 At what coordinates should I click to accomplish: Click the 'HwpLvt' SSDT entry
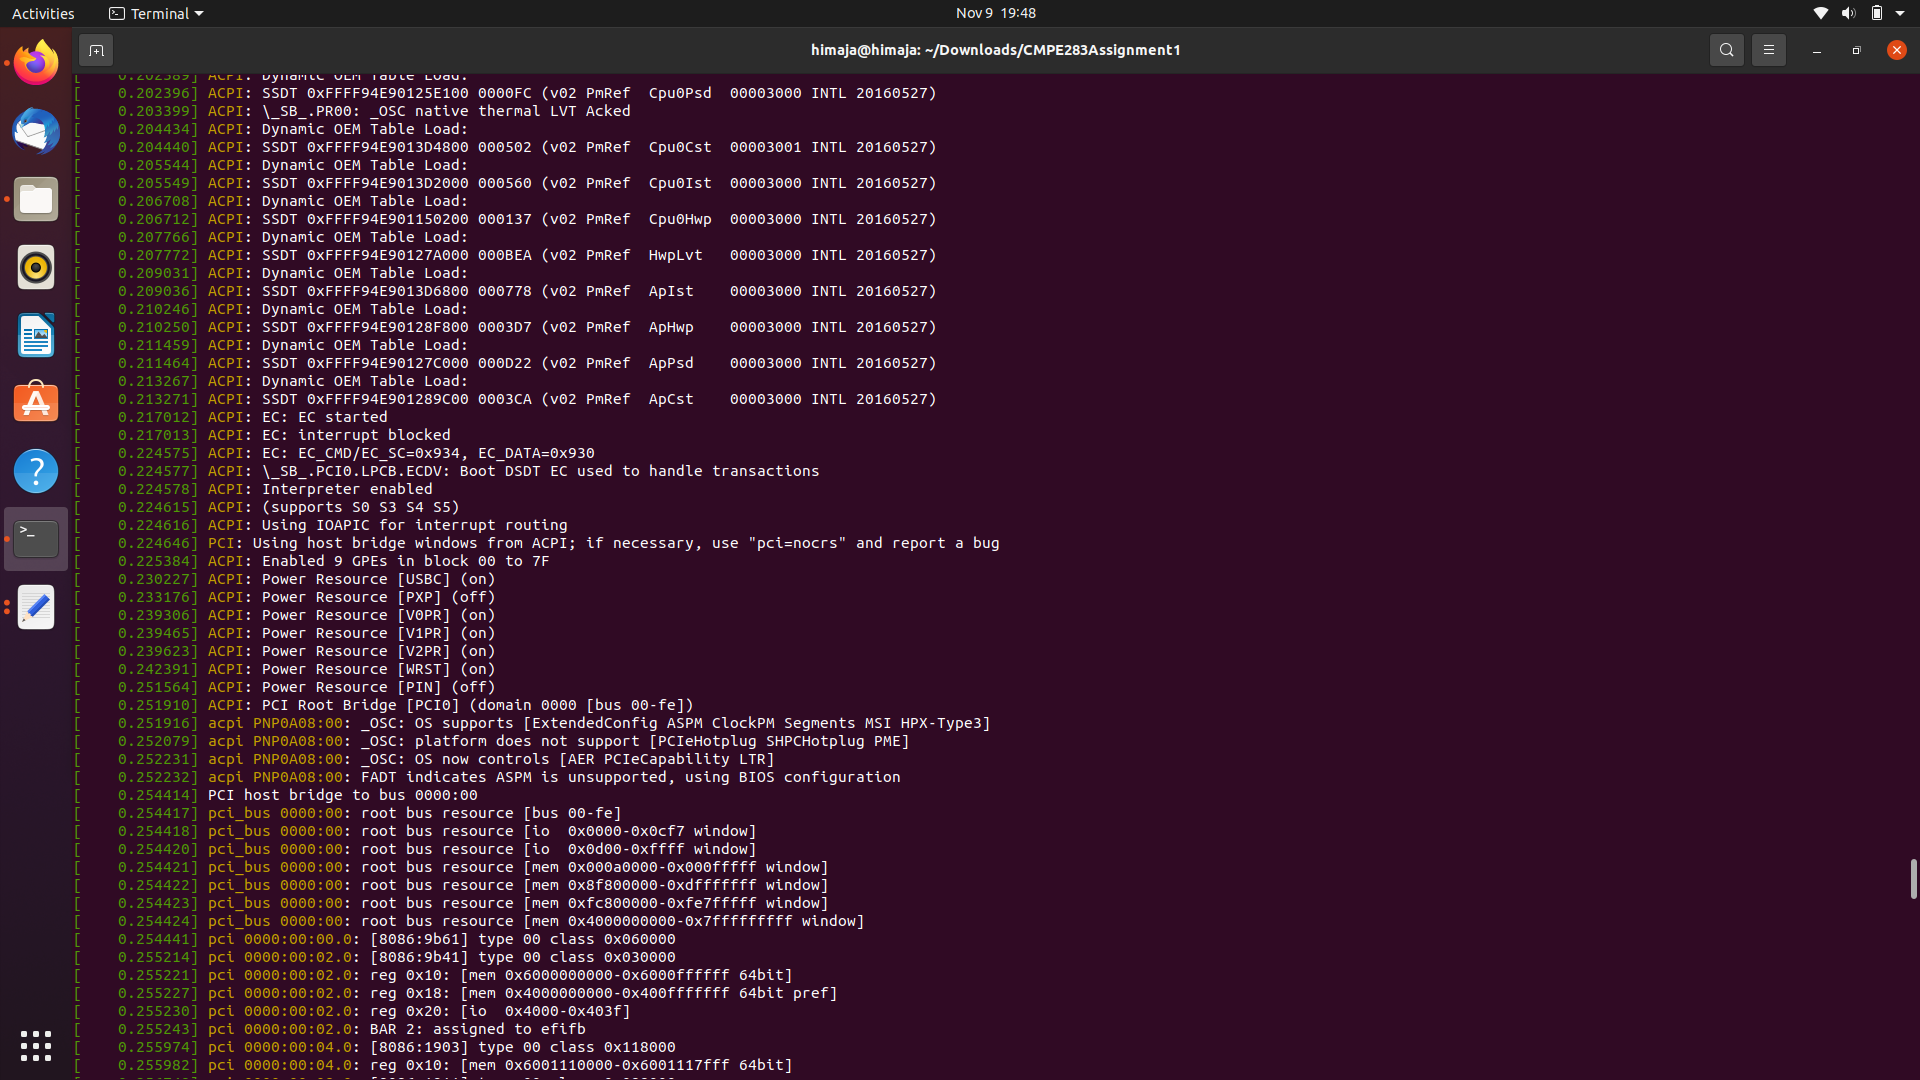point(675,255)
